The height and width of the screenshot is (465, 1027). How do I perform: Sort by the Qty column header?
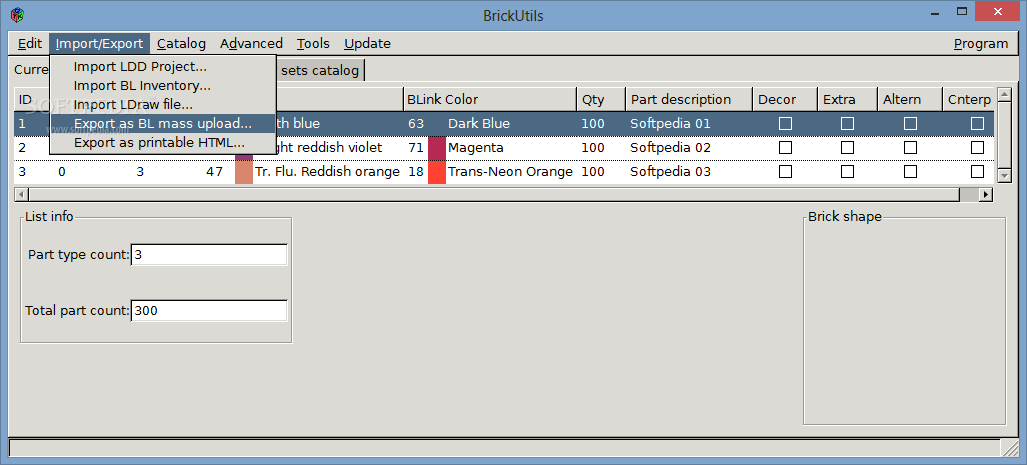[601, 100]
